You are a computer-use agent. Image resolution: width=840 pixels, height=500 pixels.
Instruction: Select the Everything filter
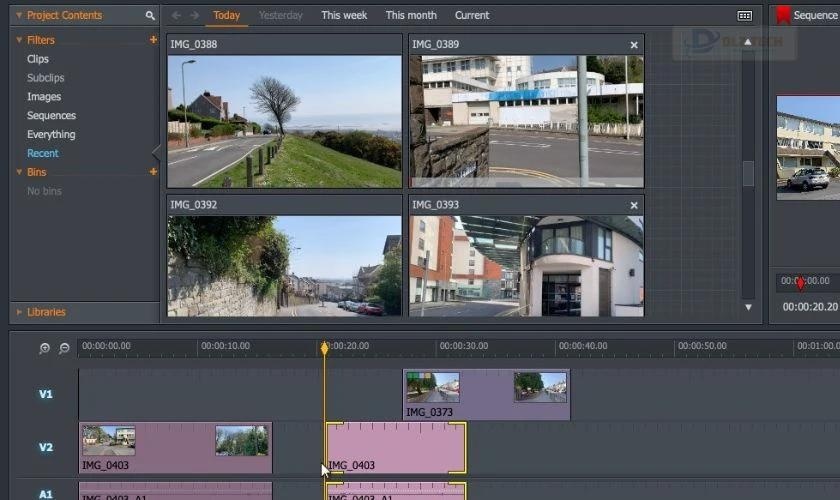coord(51,135)
